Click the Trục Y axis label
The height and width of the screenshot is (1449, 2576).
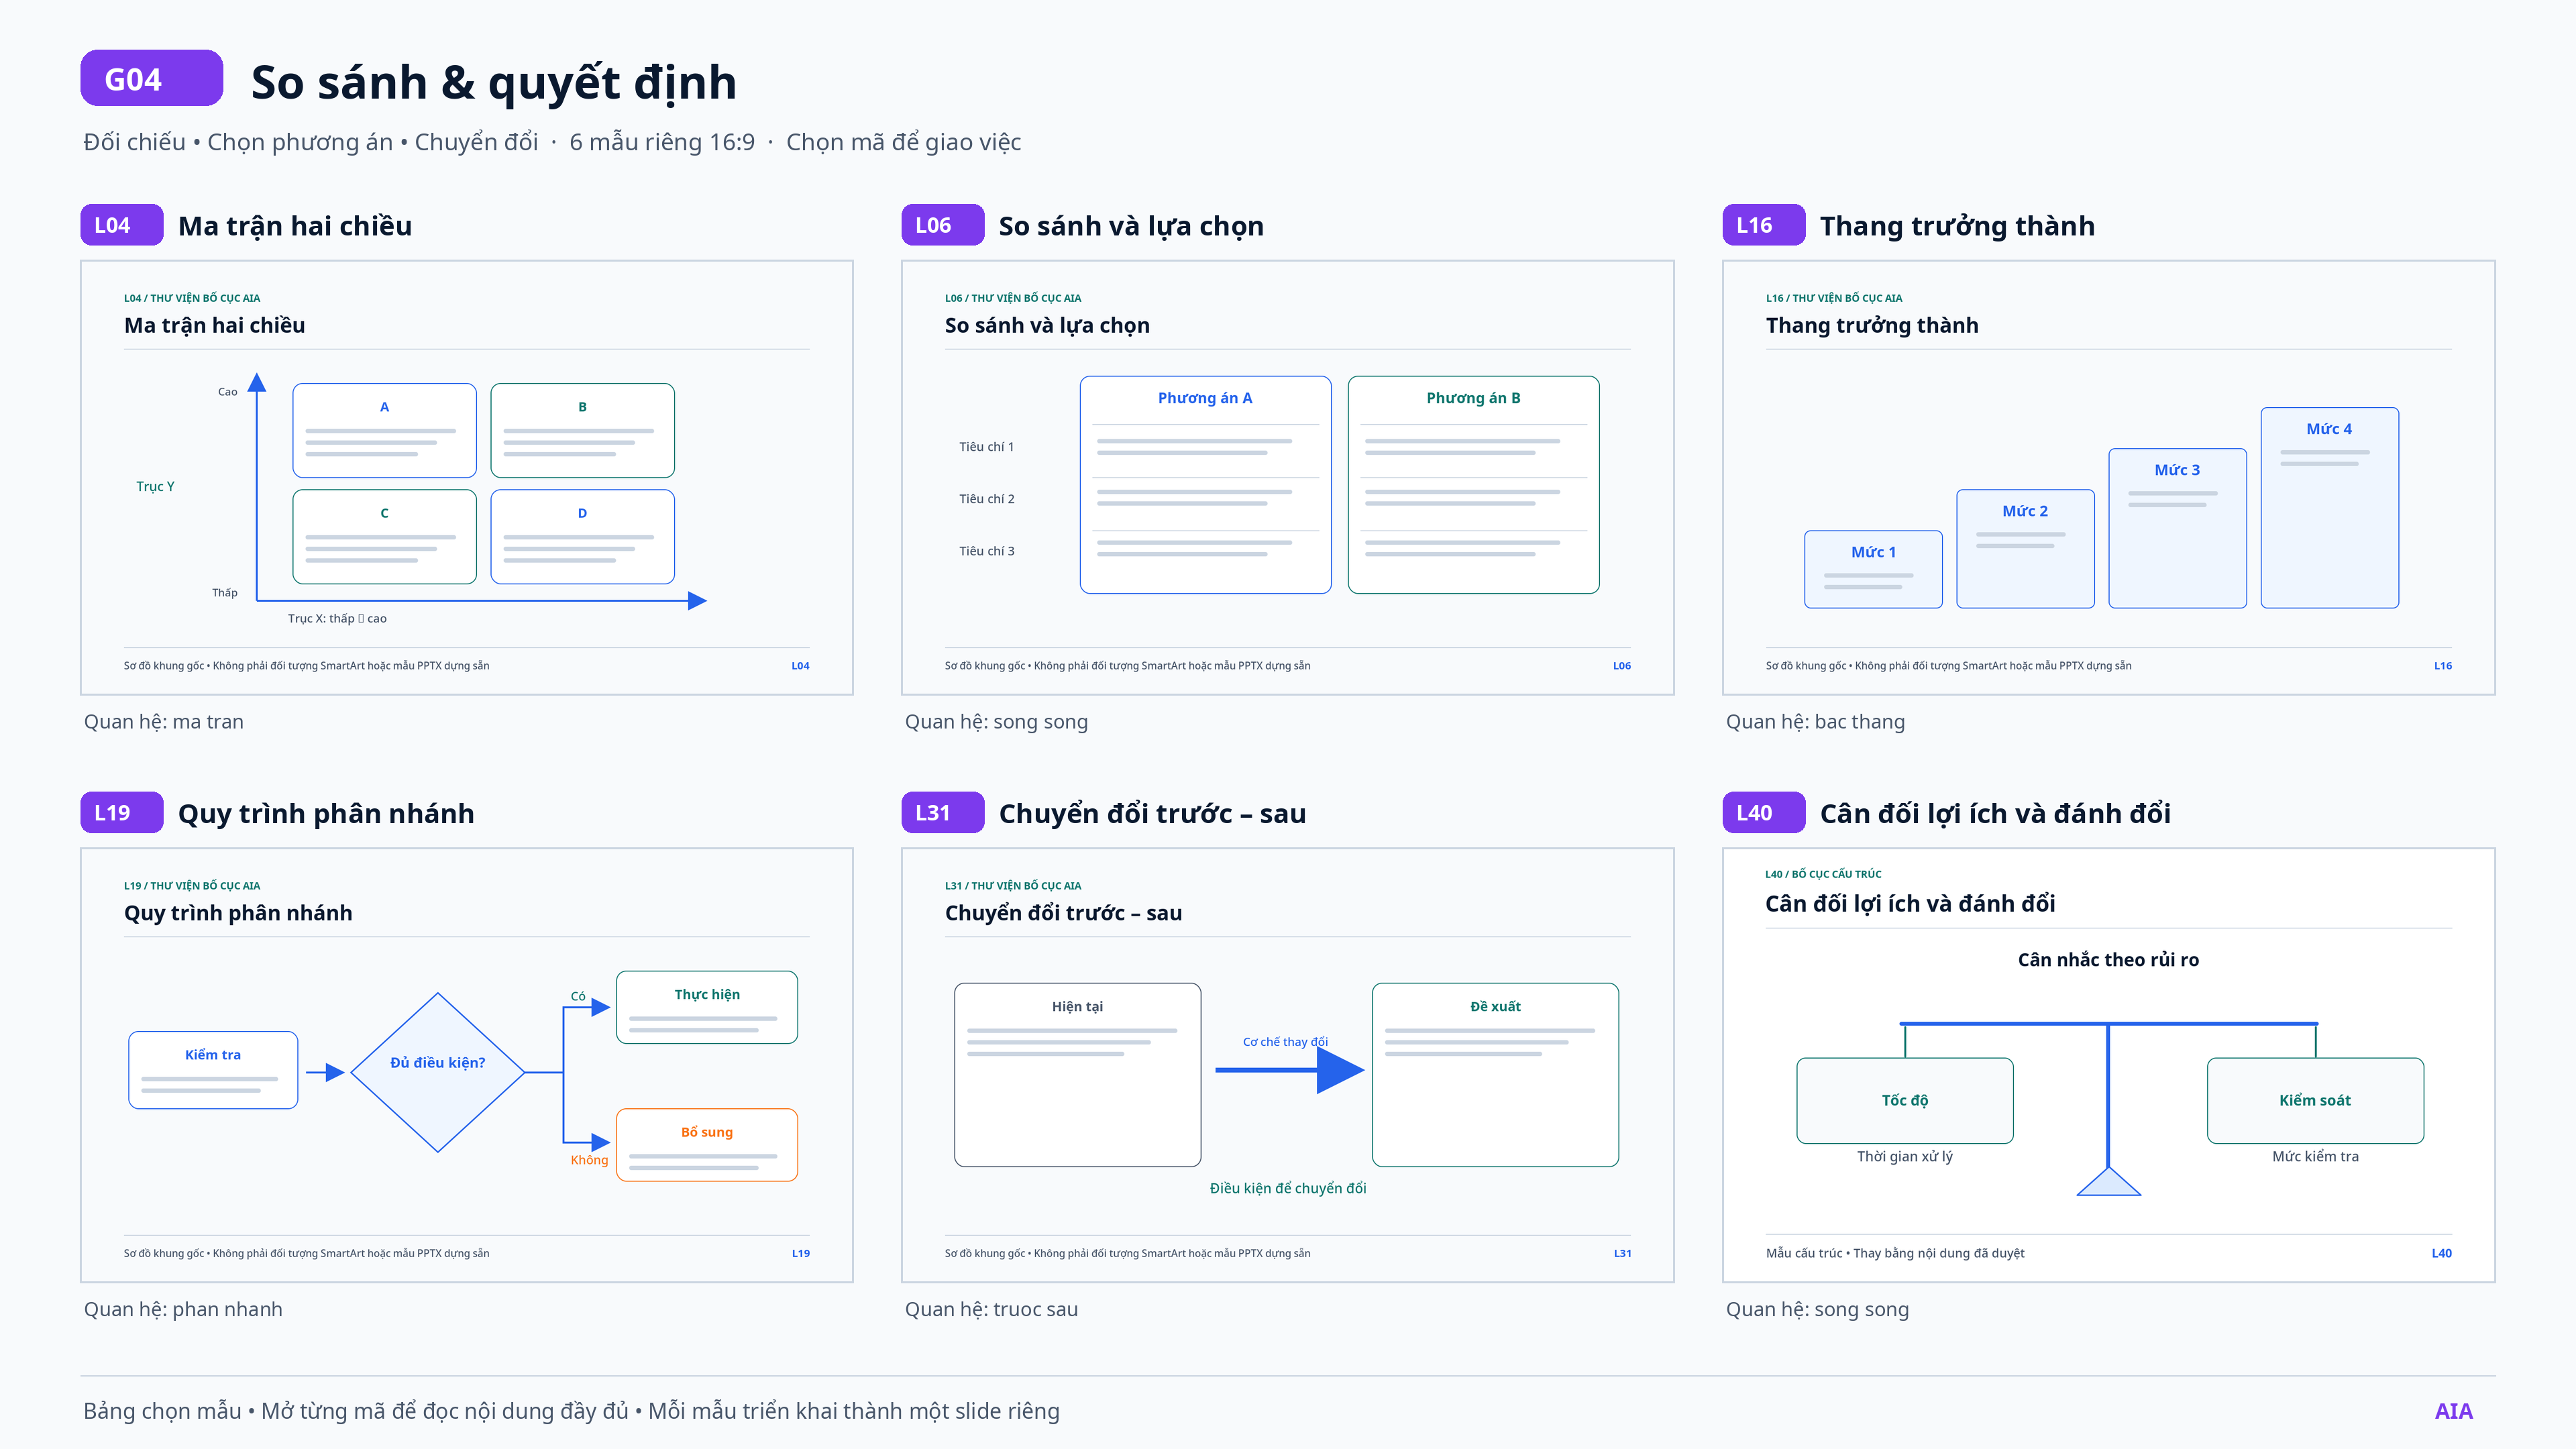(x=155, y=487)
